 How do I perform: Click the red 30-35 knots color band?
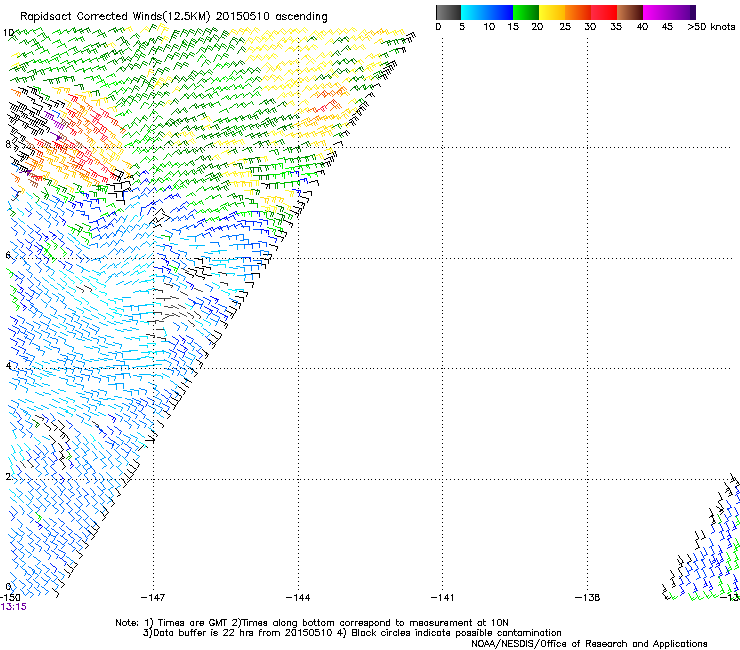point(604,12)
